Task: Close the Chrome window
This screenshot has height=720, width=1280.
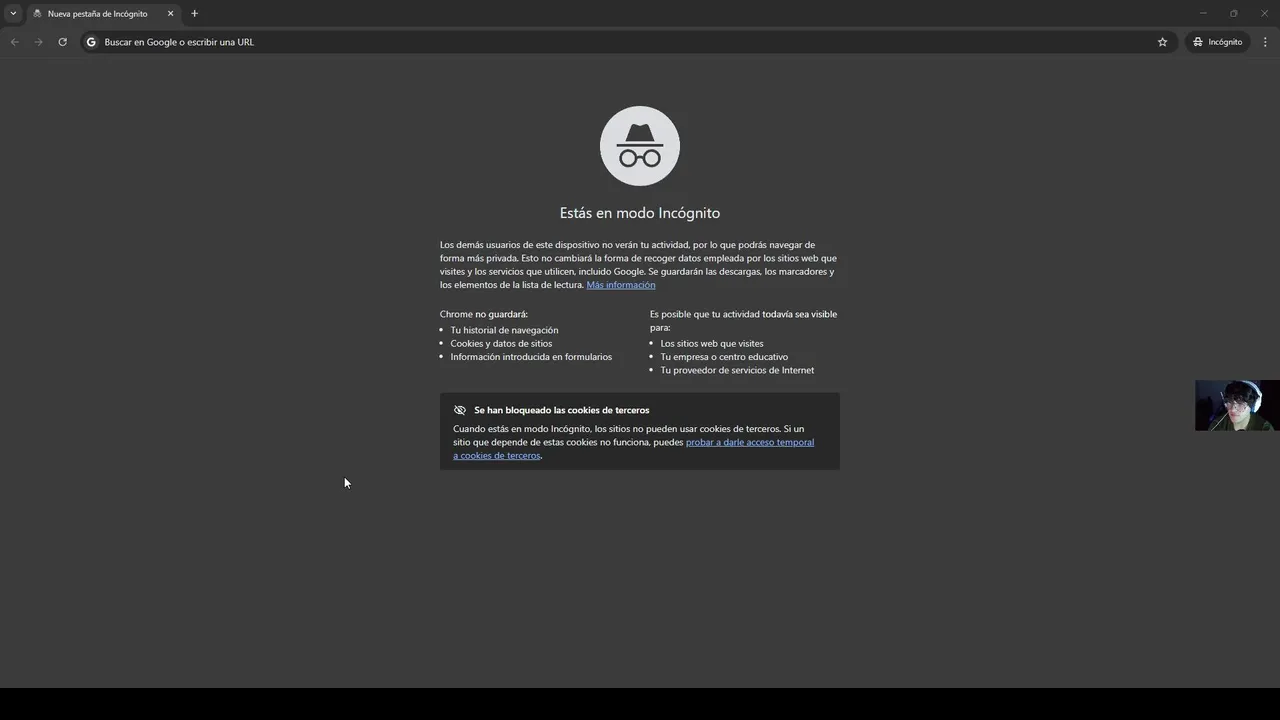Action: pyautogui.click(x=1264, y=13)
